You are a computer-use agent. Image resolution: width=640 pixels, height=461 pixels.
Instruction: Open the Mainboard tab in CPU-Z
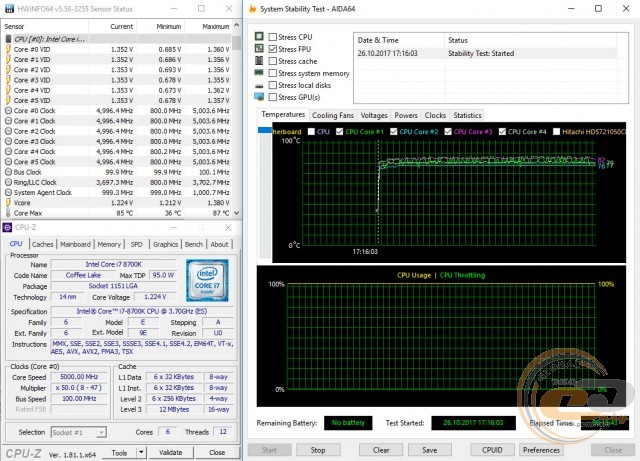[x=75, y=244]
